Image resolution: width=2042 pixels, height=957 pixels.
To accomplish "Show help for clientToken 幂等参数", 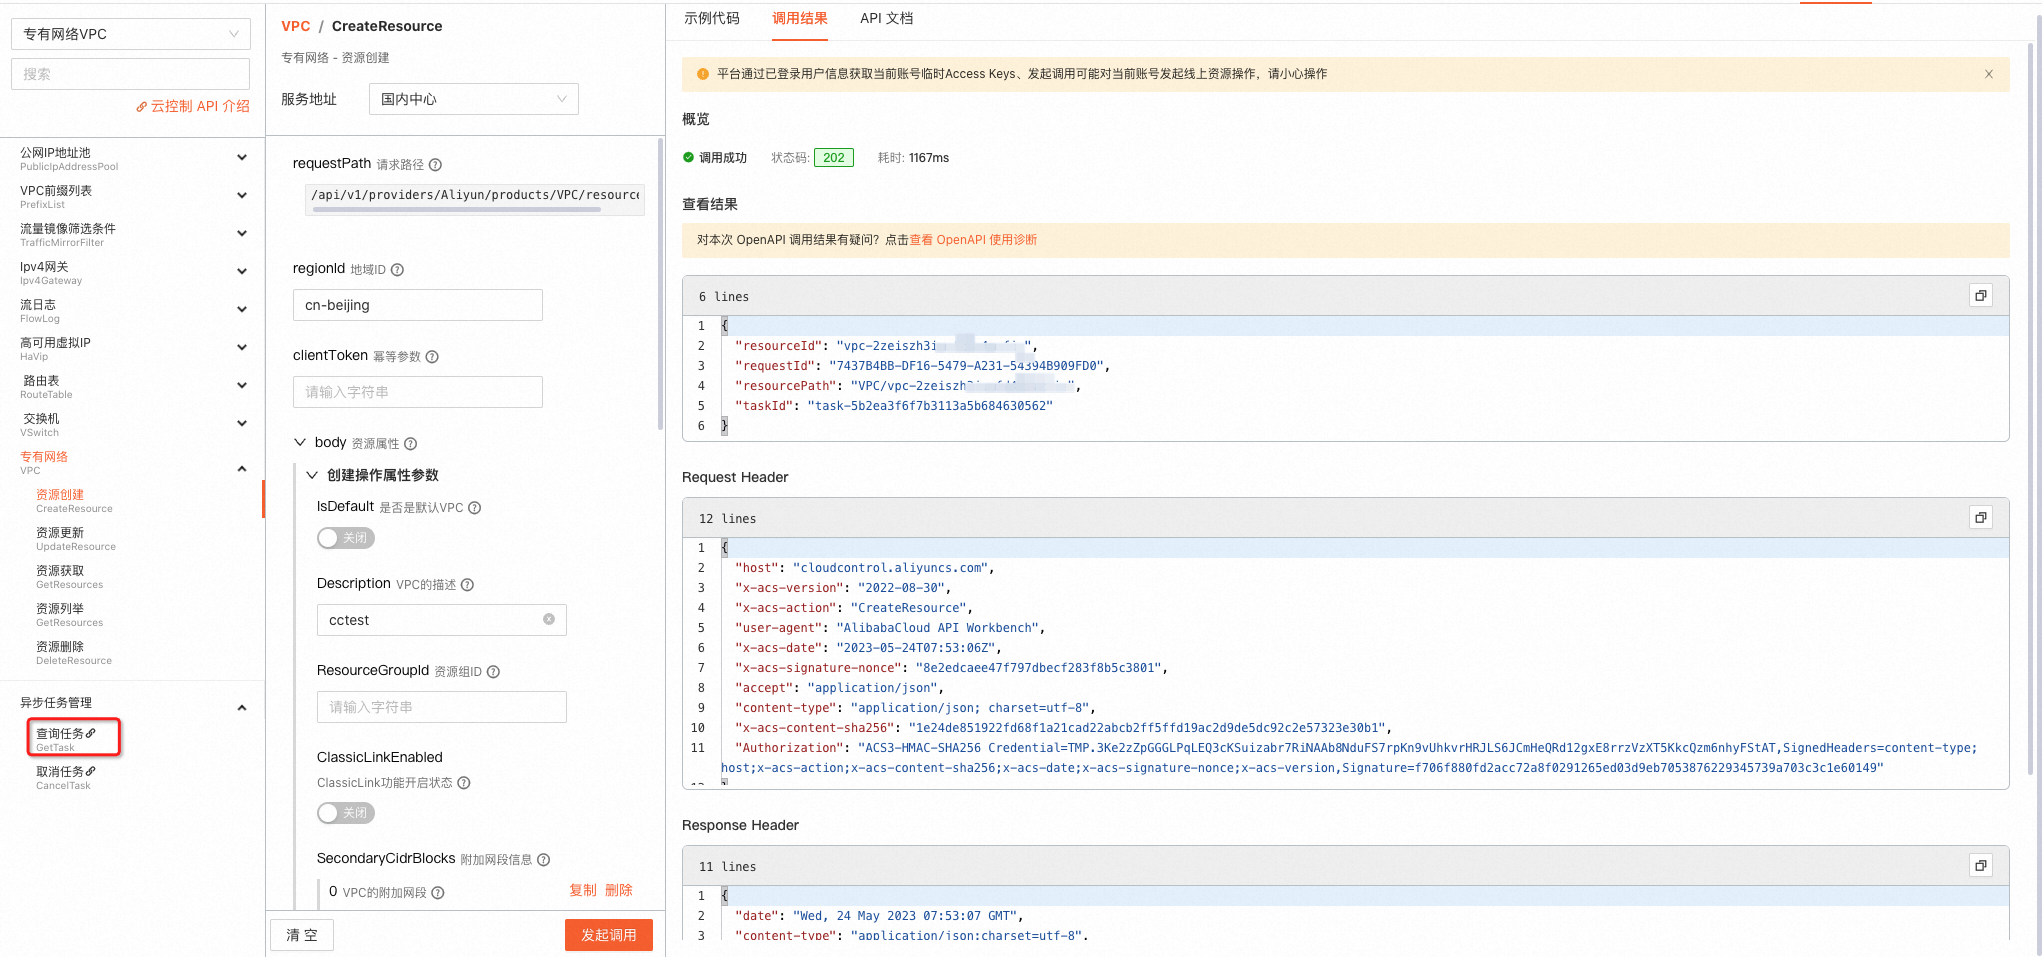I will click(x=432, y=357).
